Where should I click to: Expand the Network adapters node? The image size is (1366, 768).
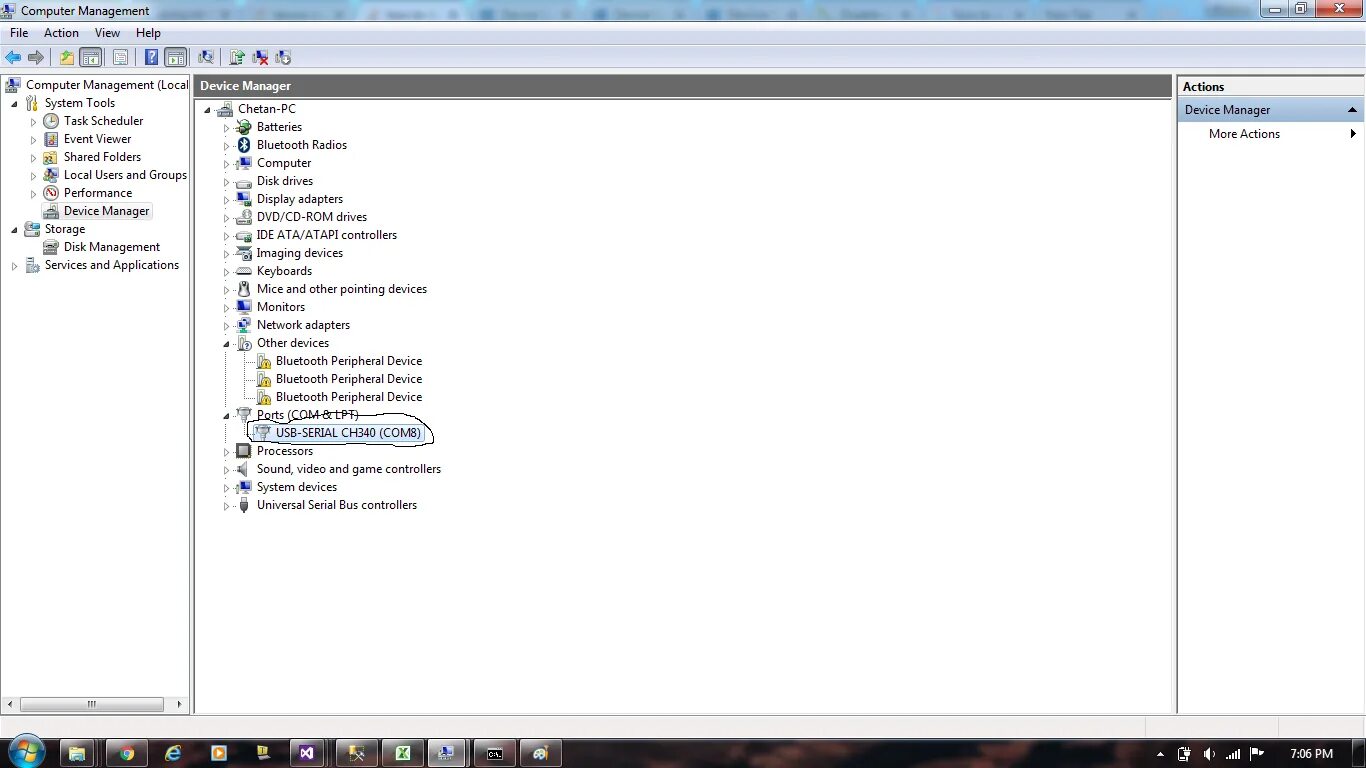coord(226,326)
